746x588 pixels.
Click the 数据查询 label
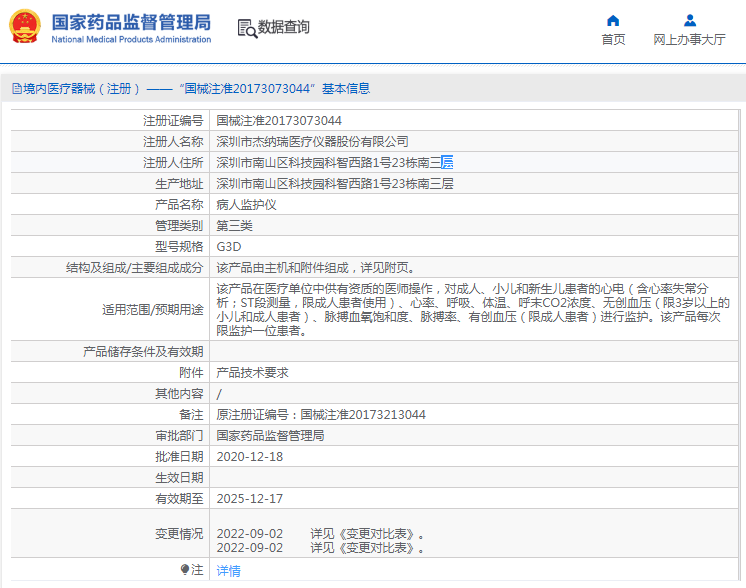(284, 27)
